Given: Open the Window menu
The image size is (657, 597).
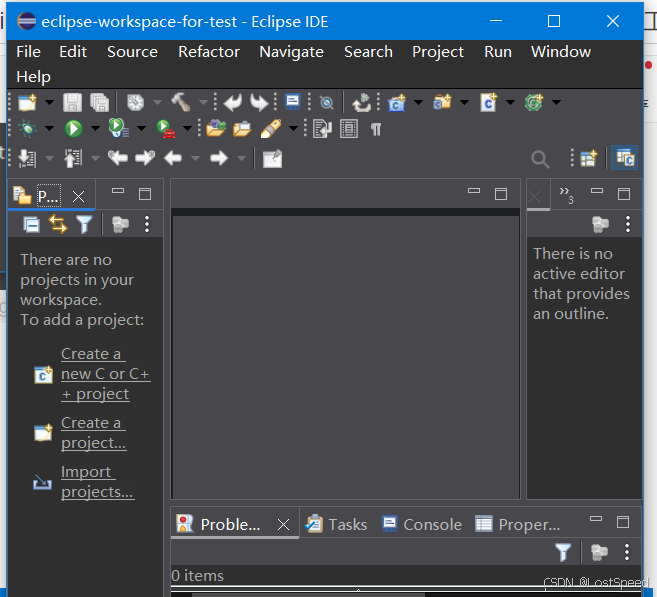Looking at the screenshot, I should 561,52.
